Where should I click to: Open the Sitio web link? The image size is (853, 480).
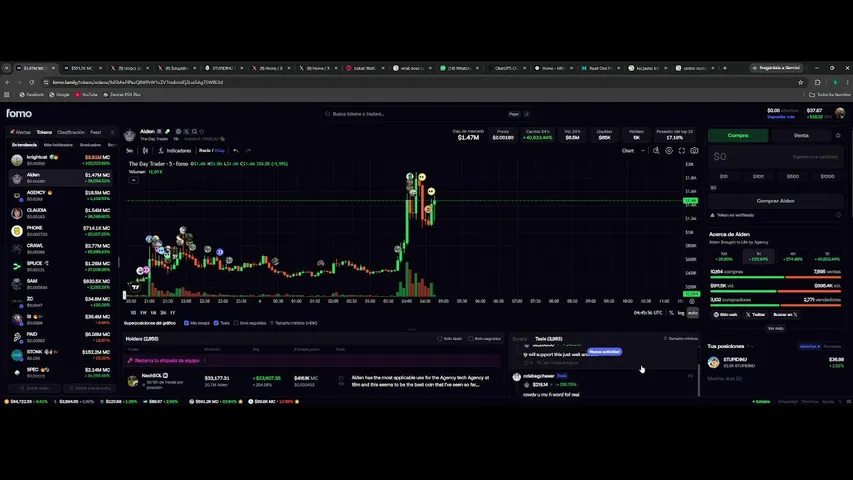tap(725, 315)
